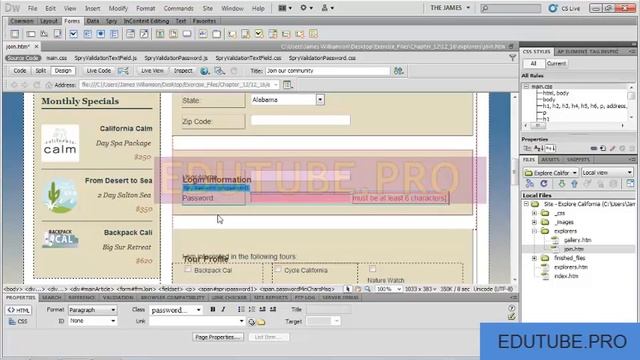Insert a Text Field from the Forms toolbar

point(31,34)
